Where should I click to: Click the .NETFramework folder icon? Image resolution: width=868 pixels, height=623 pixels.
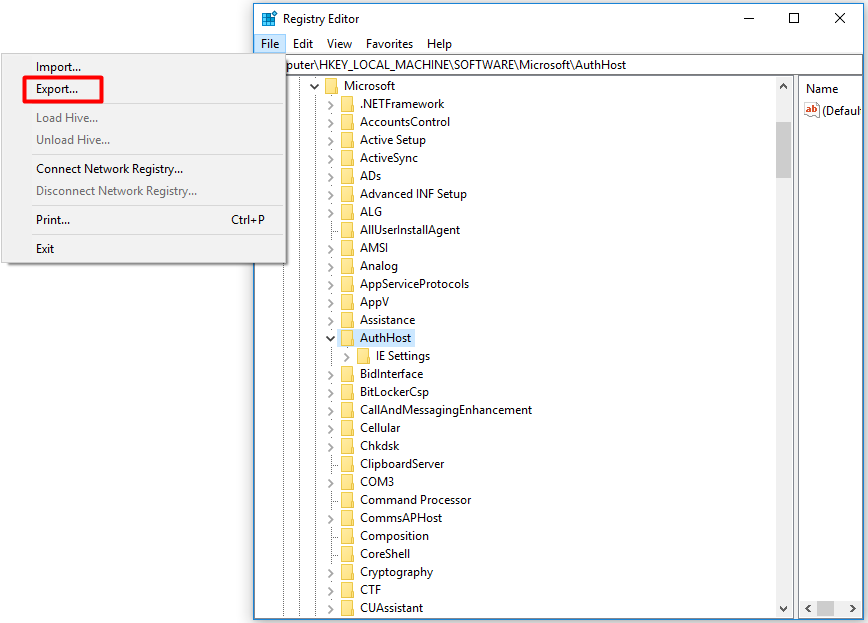click(x=347, y=104)
